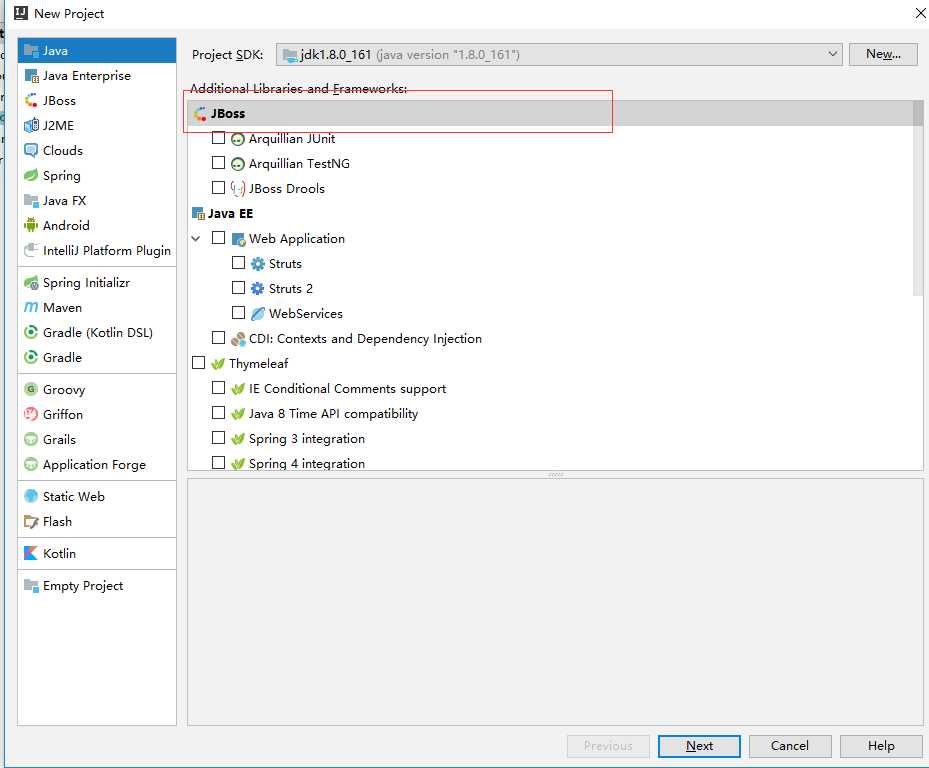929x768 pixels.
Task: Select the Java EE group header
Action: pos(550,213)
